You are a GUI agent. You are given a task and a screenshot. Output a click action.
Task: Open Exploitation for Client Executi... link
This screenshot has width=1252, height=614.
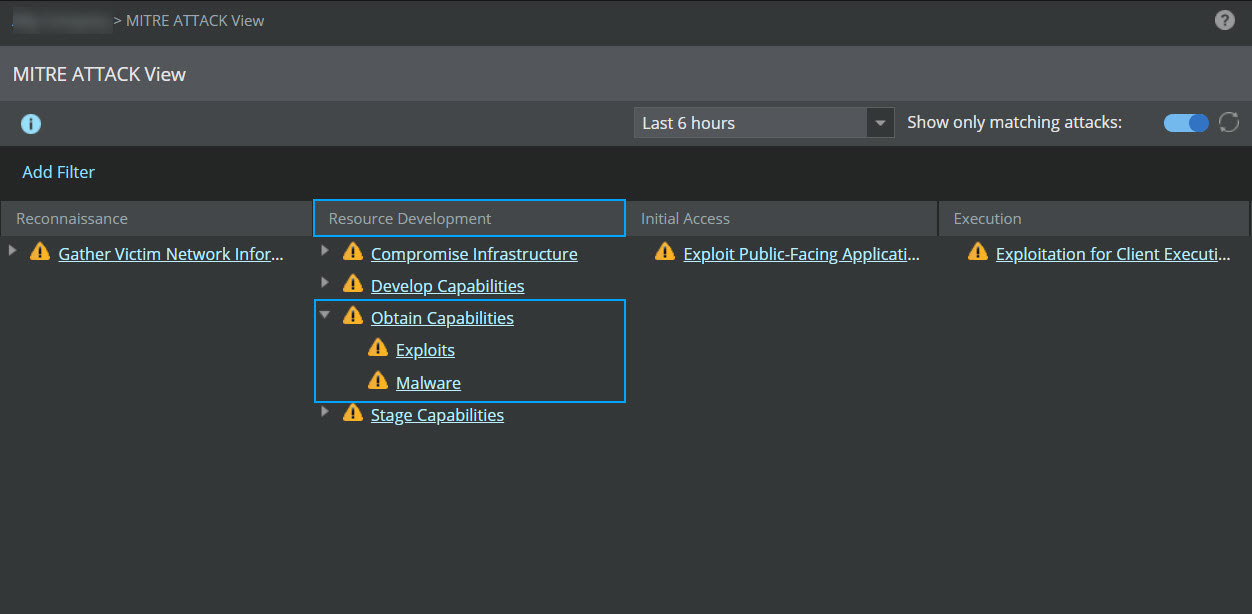[x=1113, y=254]
